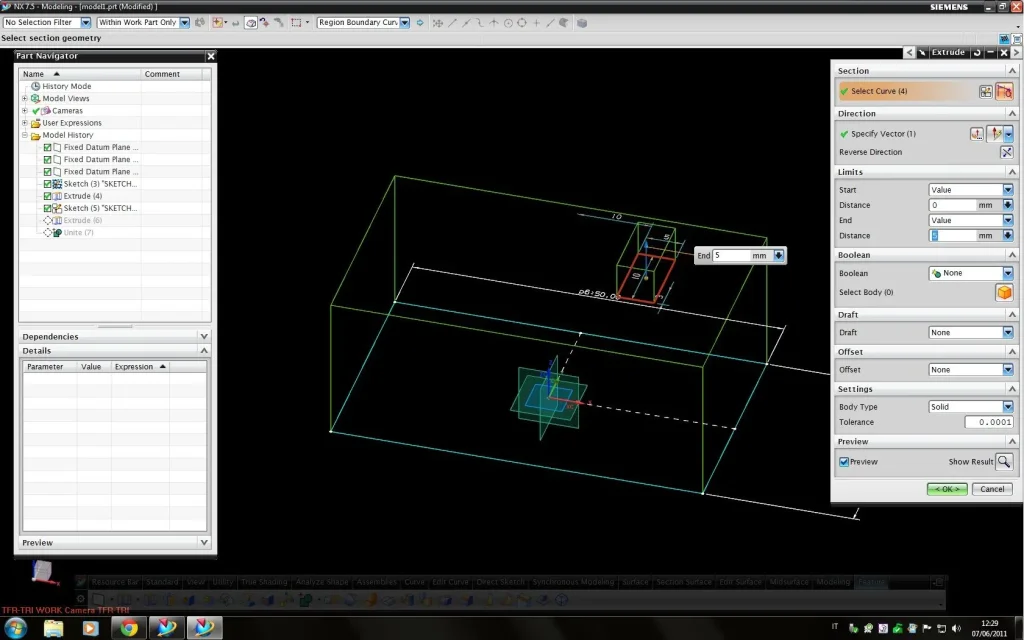1024x640 pixels.
Task: Collapse the Boolean group
Action: coord(1012,255)
